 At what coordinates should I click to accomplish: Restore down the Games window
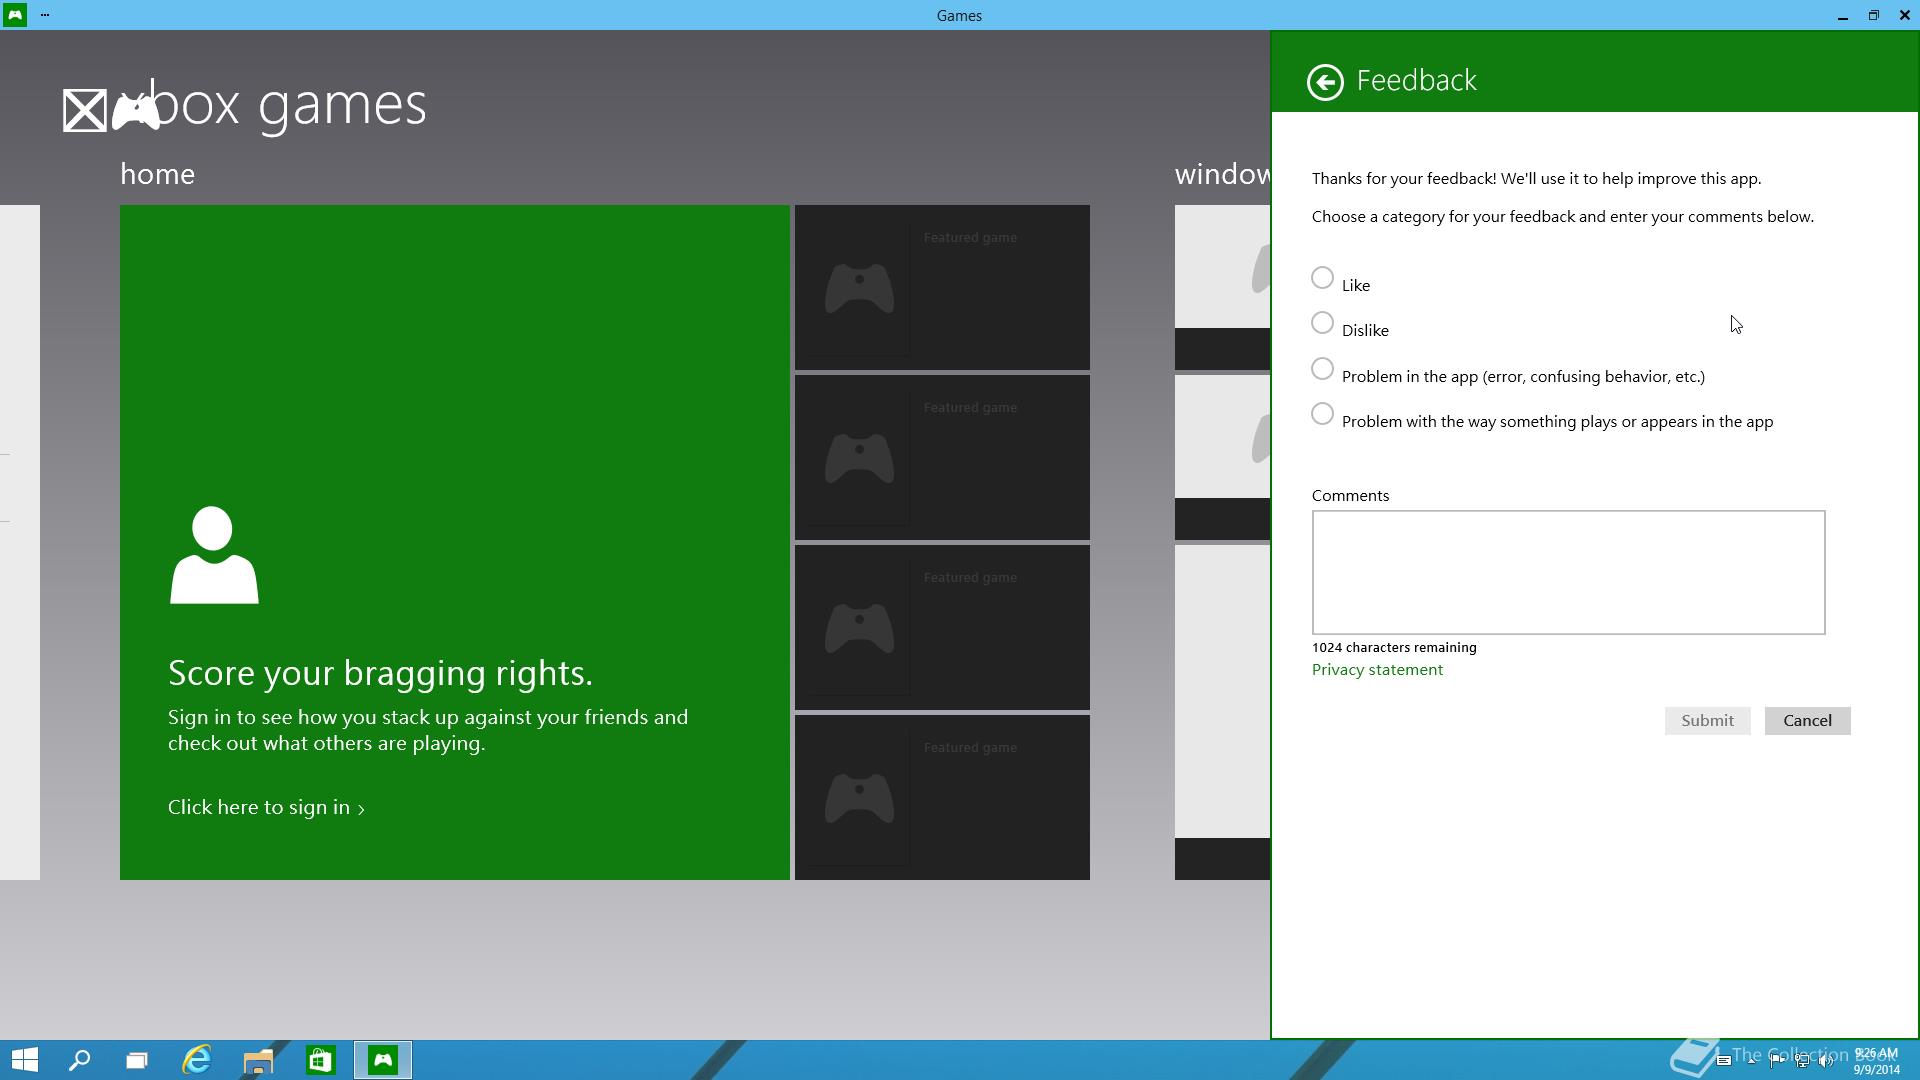point(1873,16)
